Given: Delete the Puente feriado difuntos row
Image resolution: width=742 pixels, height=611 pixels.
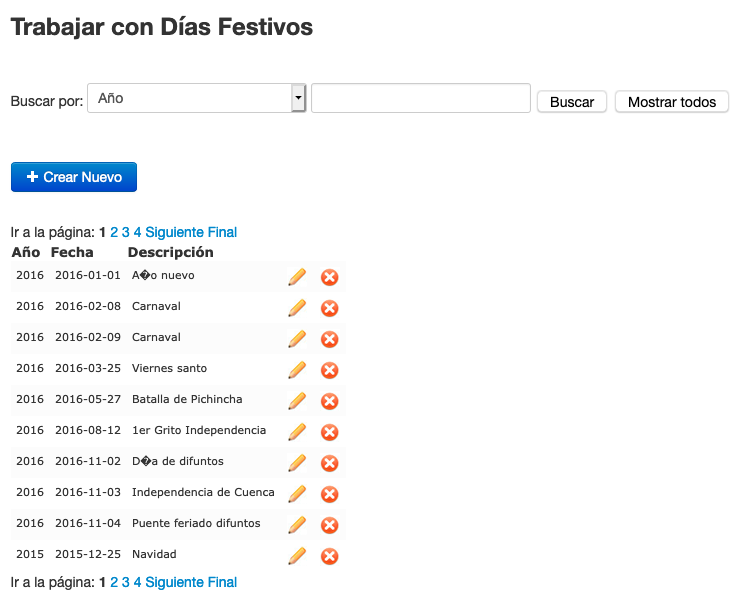Looking at the screenshot, I should point(329,525).
